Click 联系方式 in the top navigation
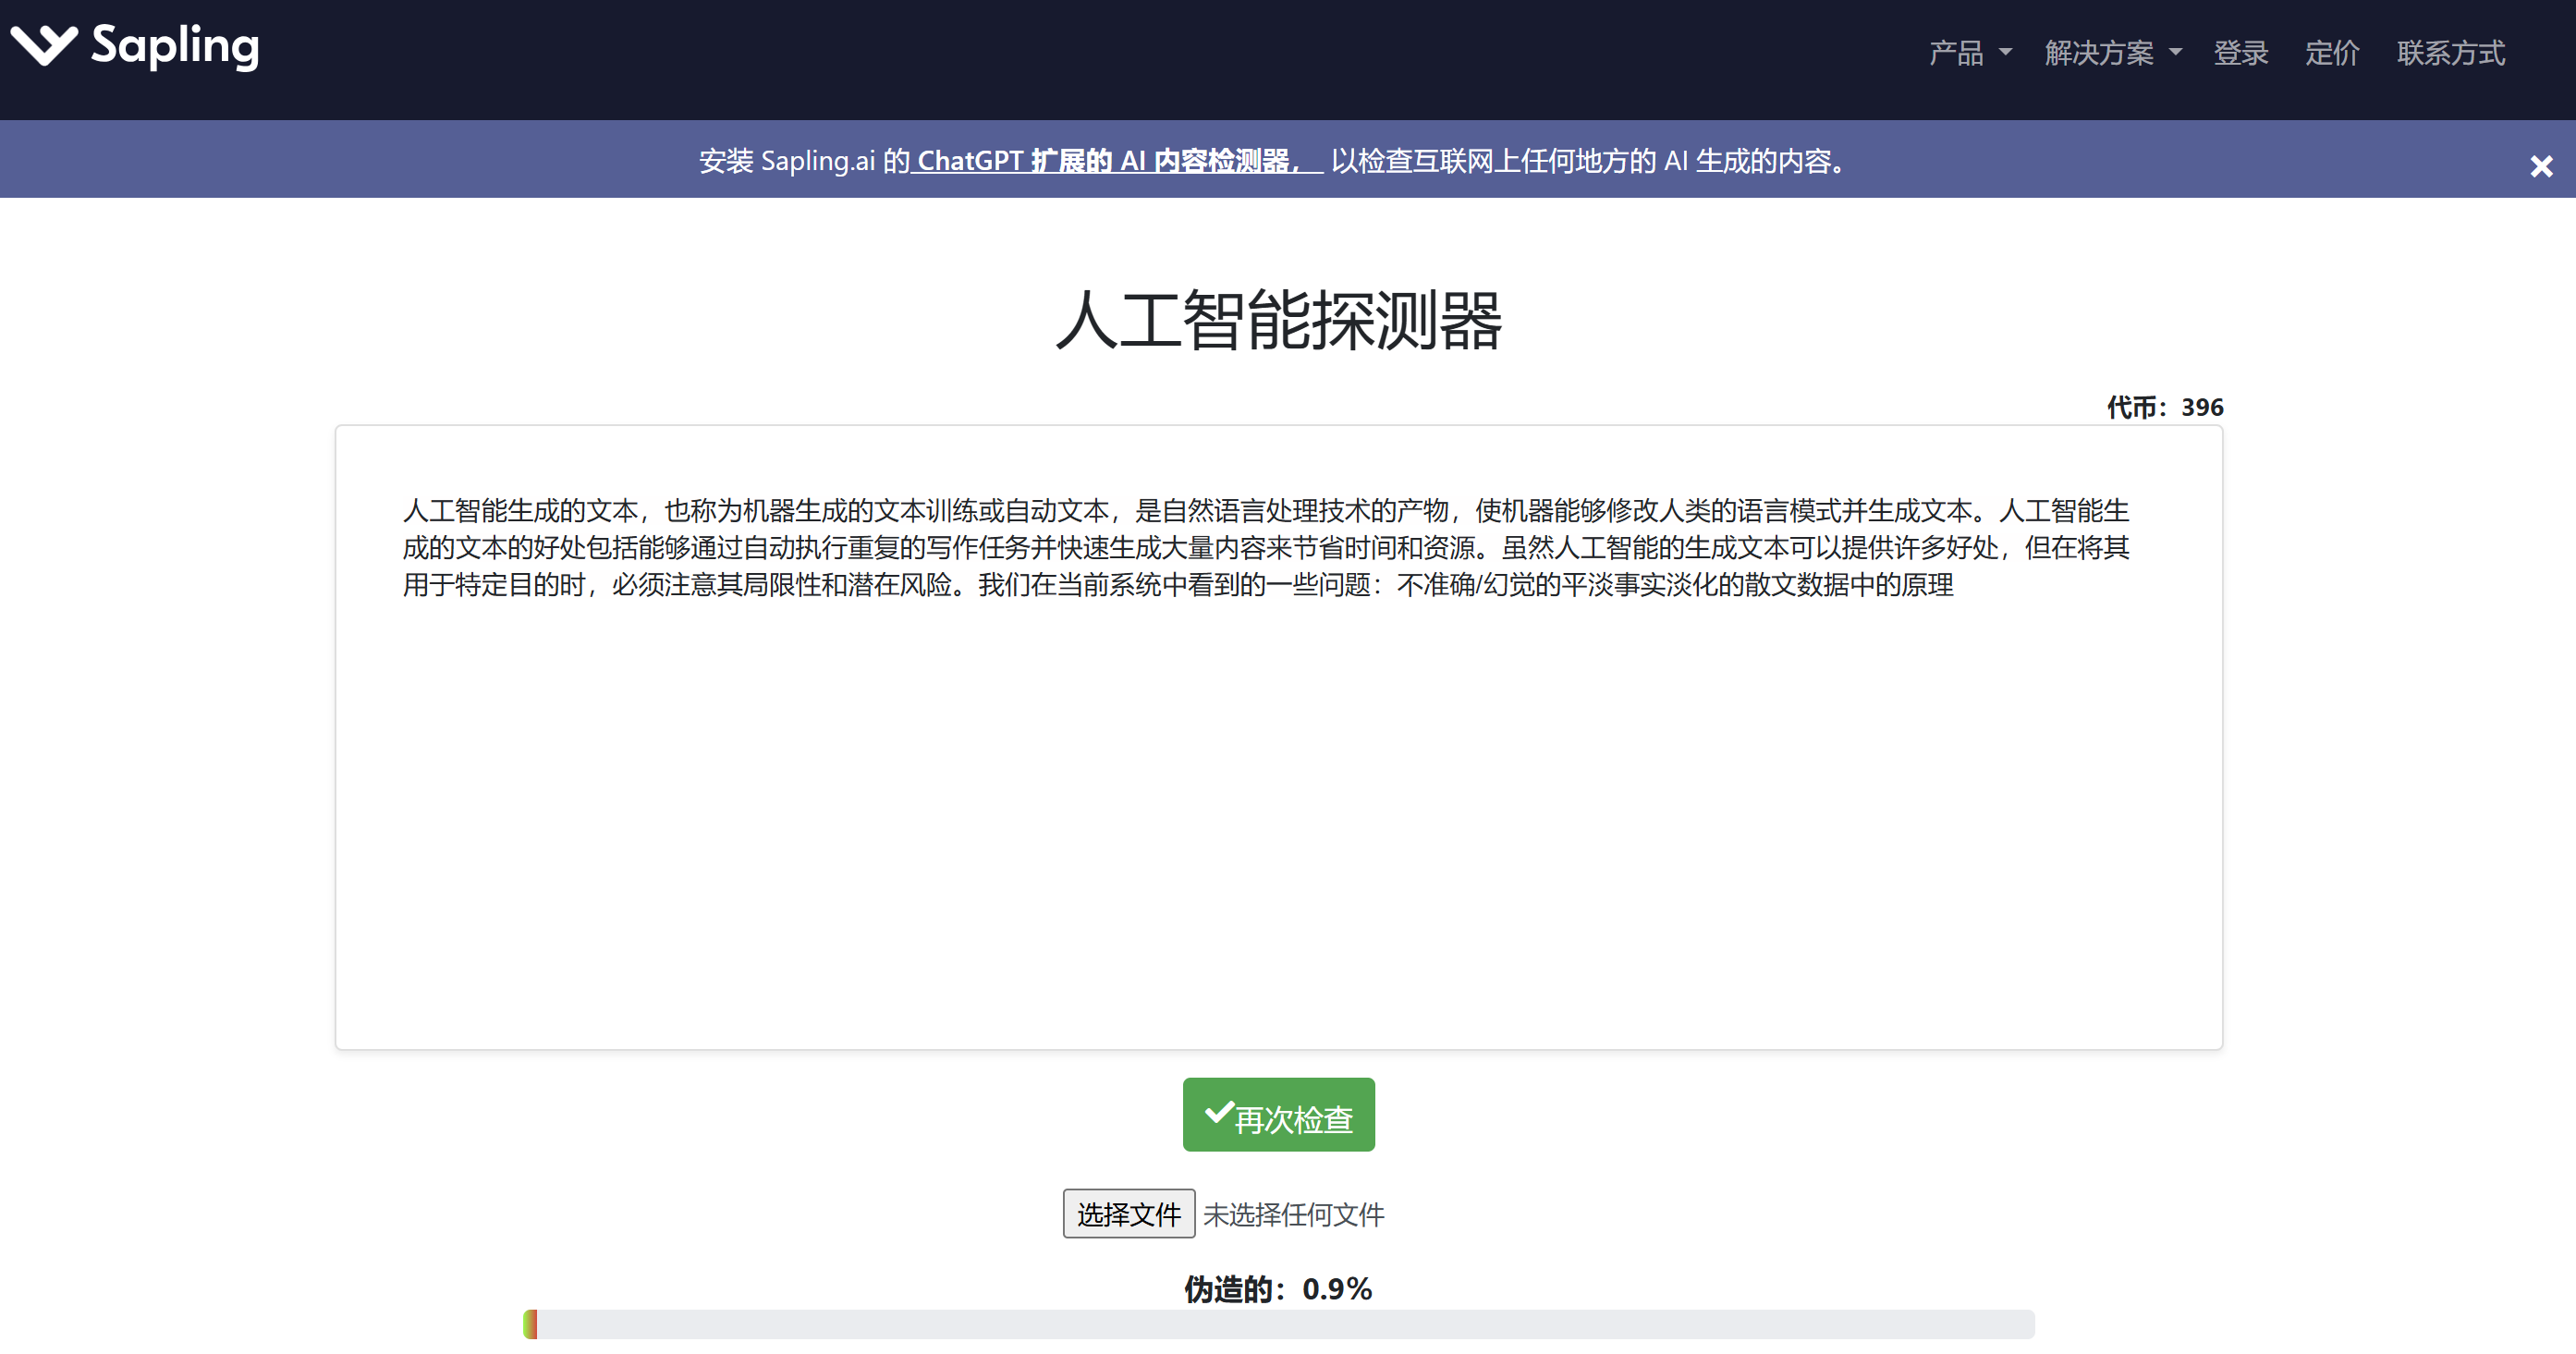 (2450, 53)
